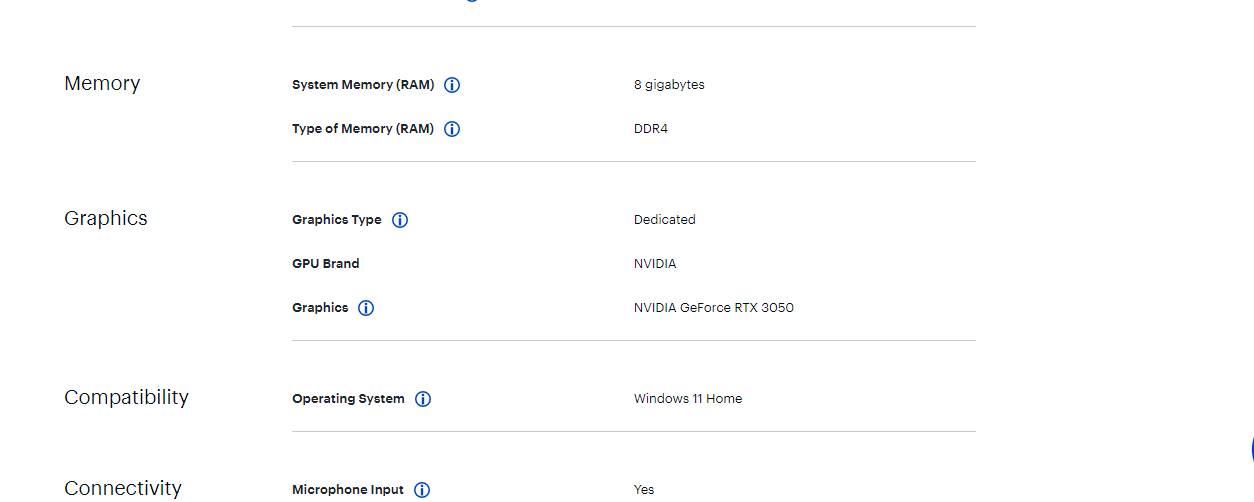Click the Windows 11 Home value
This screenshot has width=1254, height=502.
pos(688,399)
